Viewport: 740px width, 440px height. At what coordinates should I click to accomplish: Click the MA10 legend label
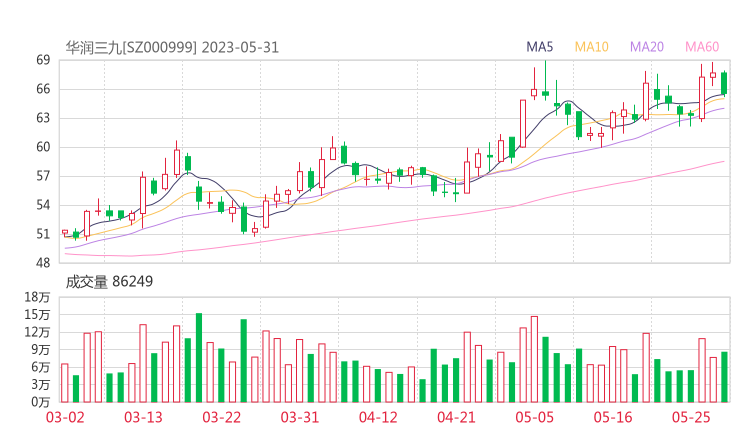click(x=591, y=47)
